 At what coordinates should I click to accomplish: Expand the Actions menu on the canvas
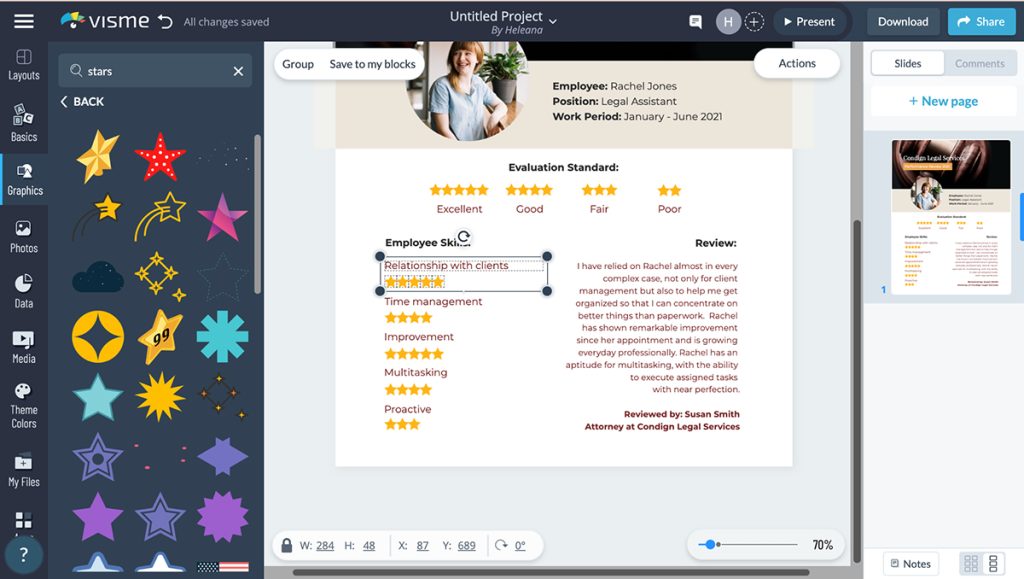797,63
